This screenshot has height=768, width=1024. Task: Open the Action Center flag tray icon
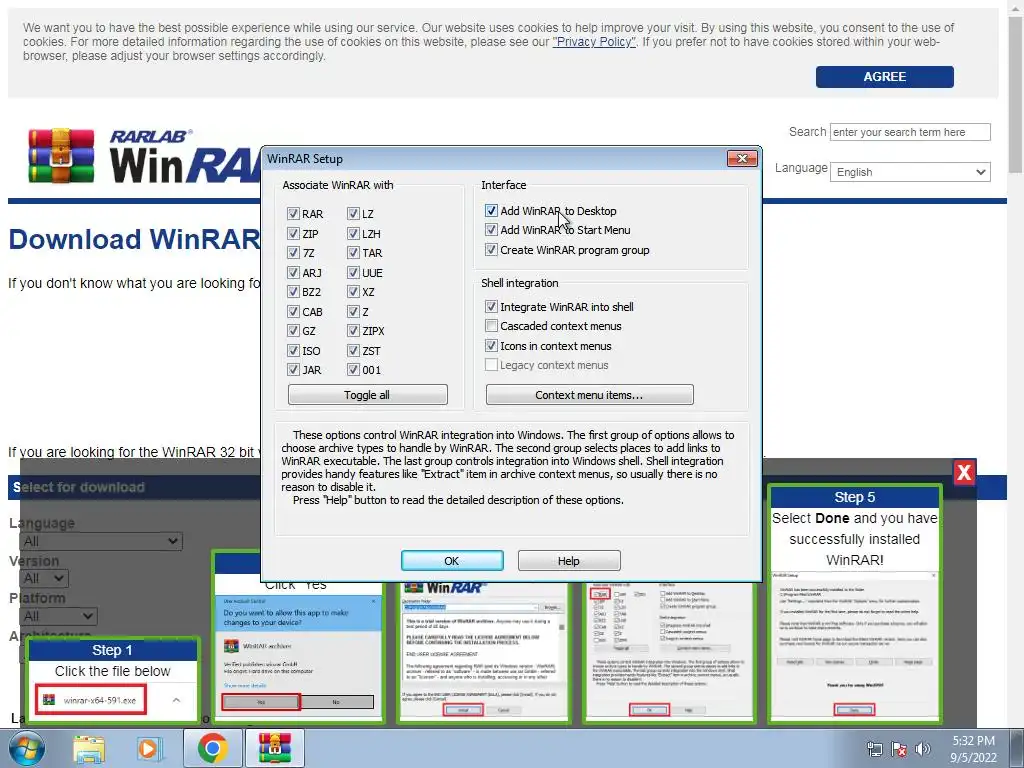pos(899,749)
